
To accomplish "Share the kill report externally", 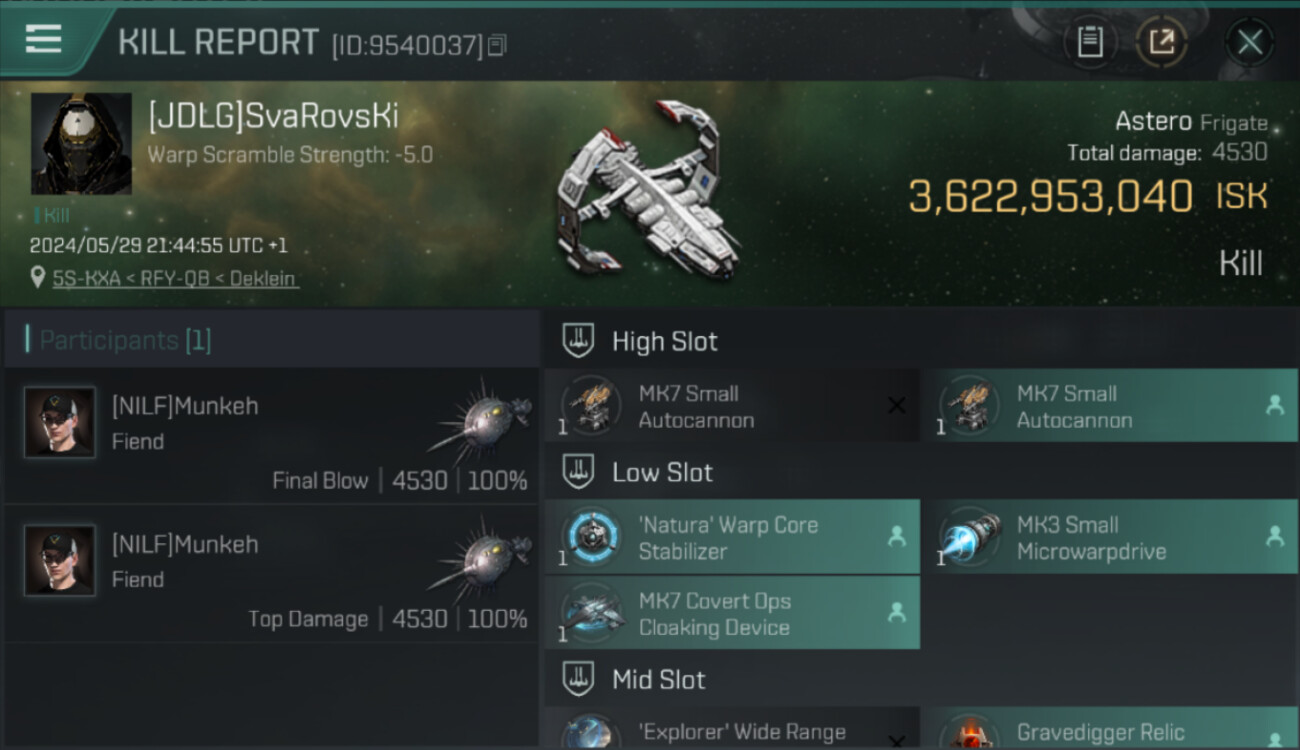I will point(1161,42).
